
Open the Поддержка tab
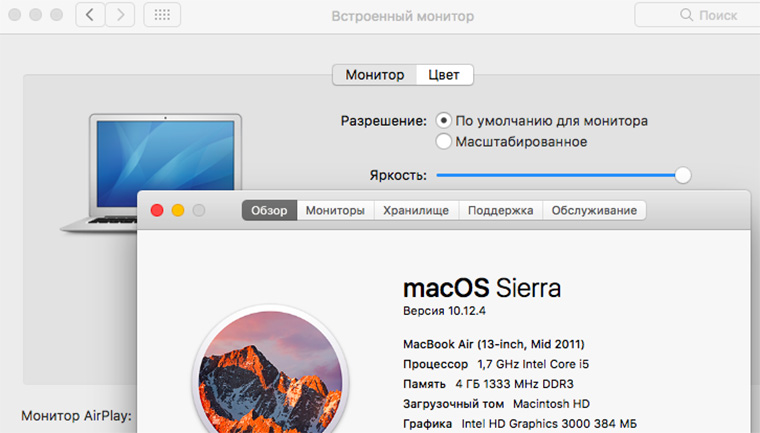tap(500, 210)
